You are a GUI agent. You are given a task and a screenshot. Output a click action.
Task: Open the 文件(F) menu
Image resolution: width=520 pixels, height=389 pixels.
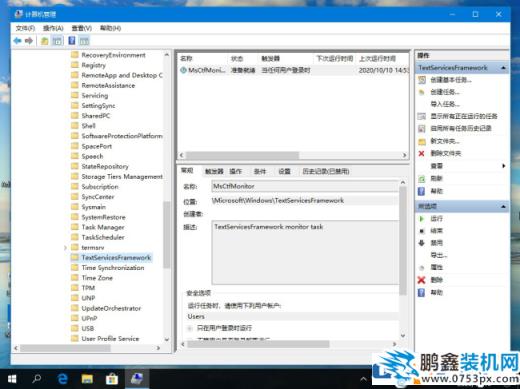[25, 28]
